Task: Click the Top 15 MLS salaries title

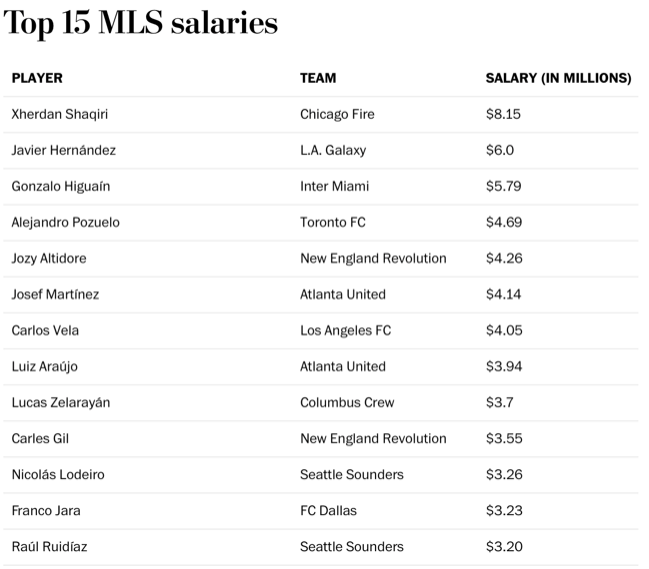Action: [141, 24]
